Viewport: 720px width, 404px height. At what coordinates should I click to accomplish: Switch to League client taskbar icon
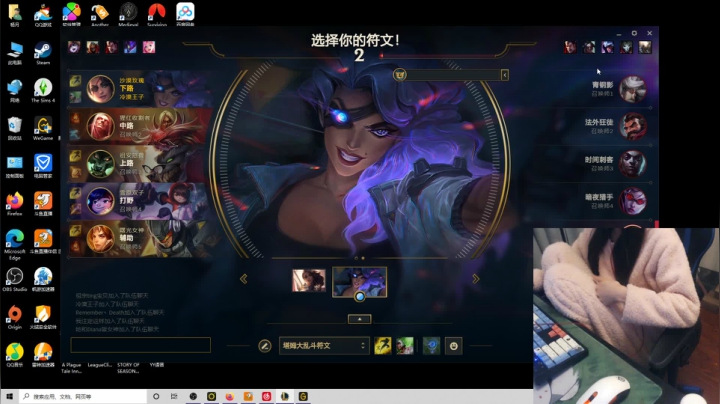click(x=285, y=396)
